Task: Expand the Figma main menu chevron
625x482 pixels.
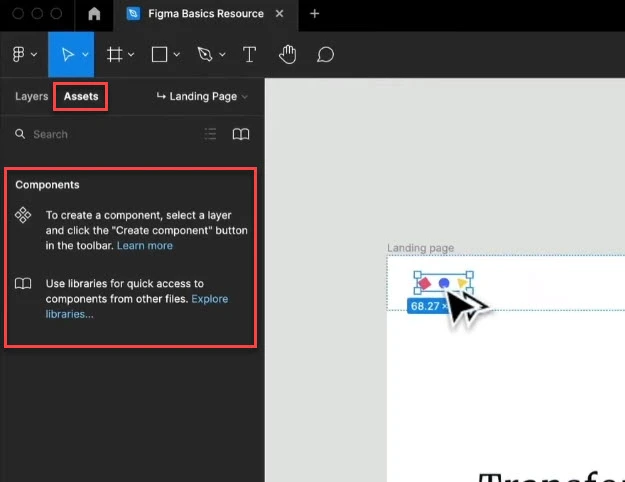Action: tap(34, 54)
